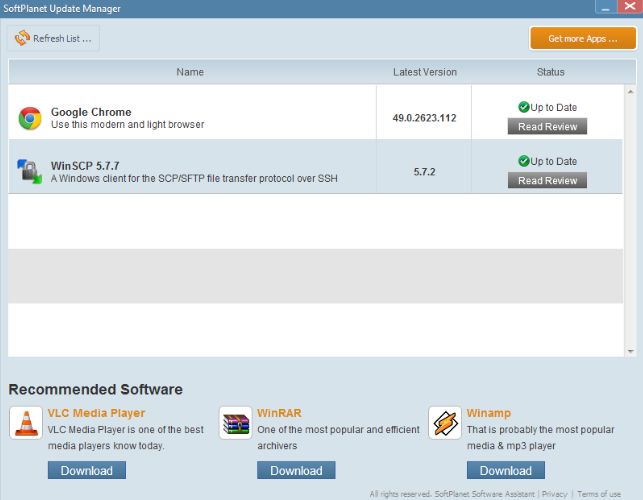Click version 5.7.2 cell
The height and width of the screenshot is (500, 643).
coord(424,172)
